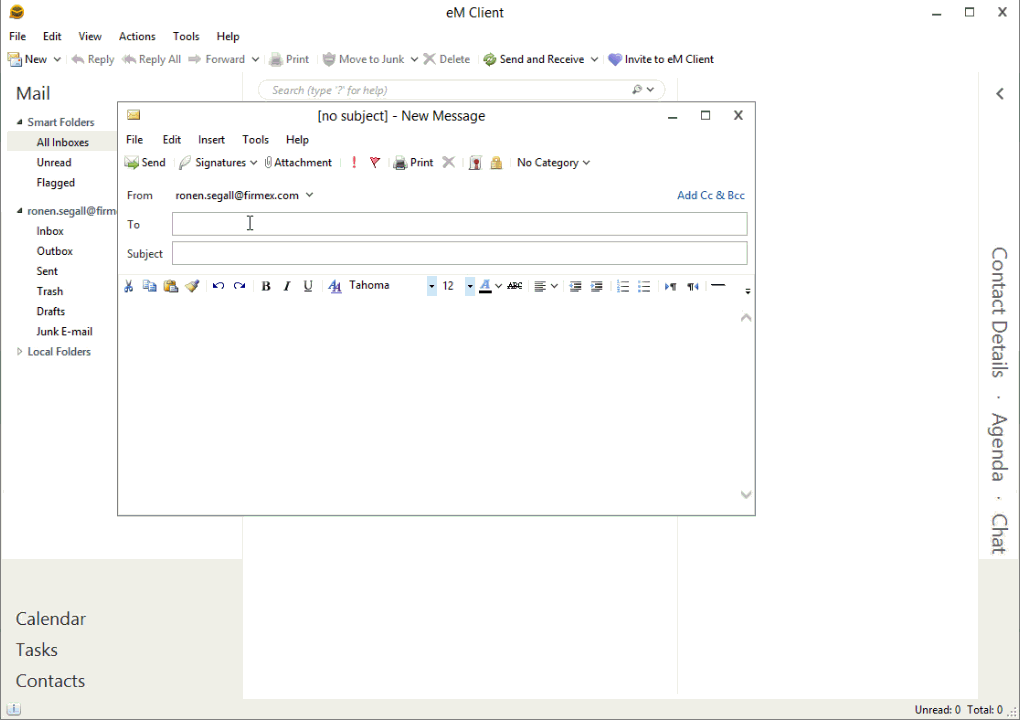1020x720 pixels.
Task: Print the new message draft
Action: pos(413,163)
